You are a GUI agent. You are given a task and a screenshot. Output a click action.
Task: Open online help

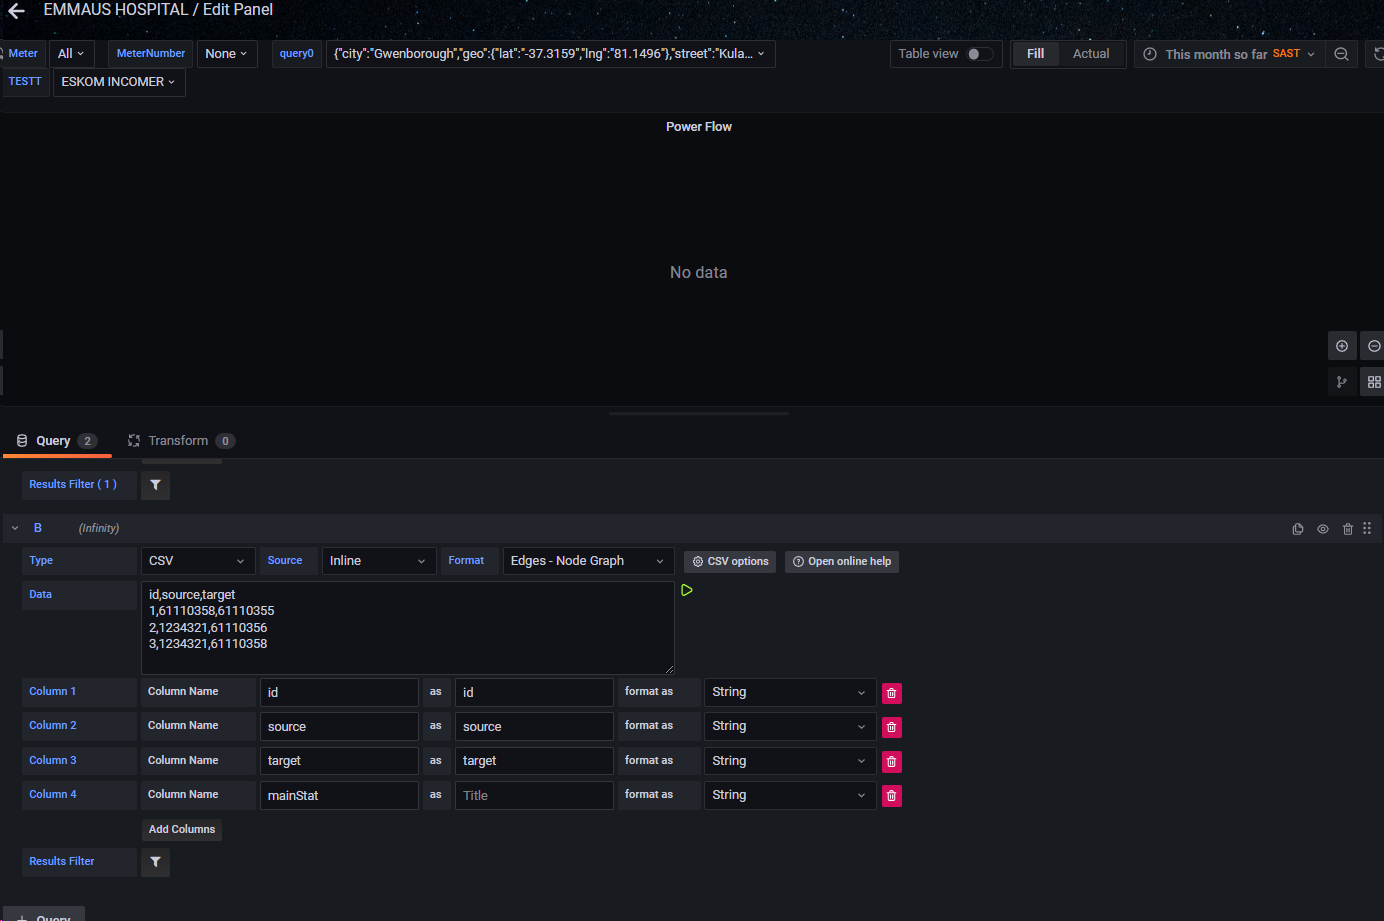[x=842, y=562]
